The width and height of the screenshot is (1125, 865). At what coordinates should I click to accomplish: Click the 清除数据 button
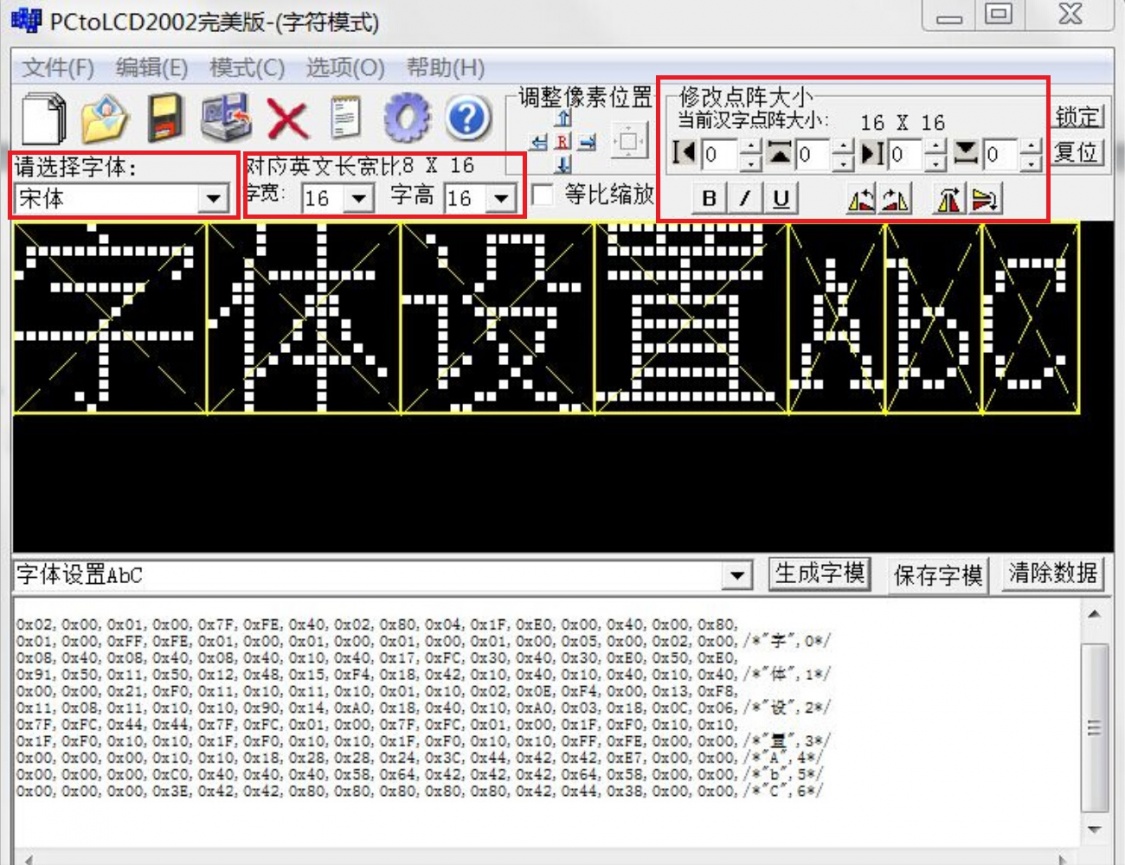(1053, 574)
